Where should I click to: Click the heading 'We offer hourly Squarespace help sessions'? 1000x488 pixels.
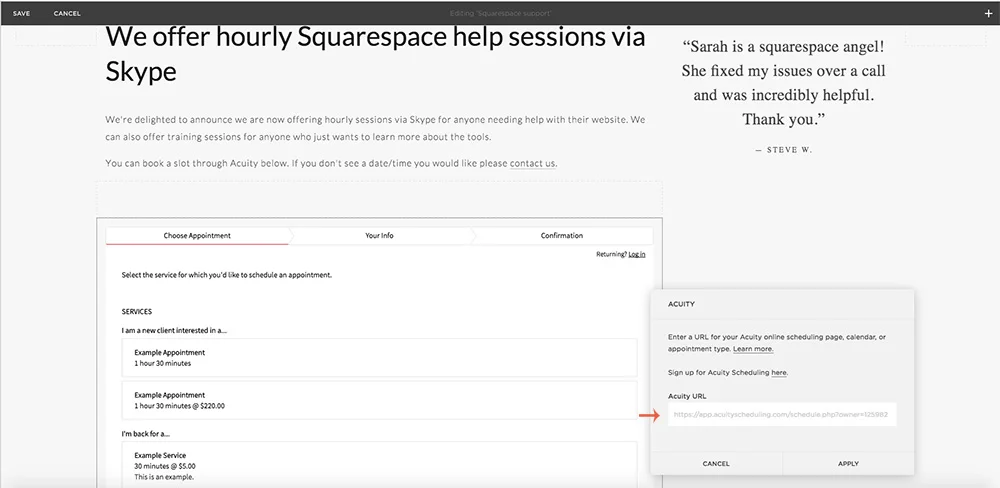click(376, 54)
